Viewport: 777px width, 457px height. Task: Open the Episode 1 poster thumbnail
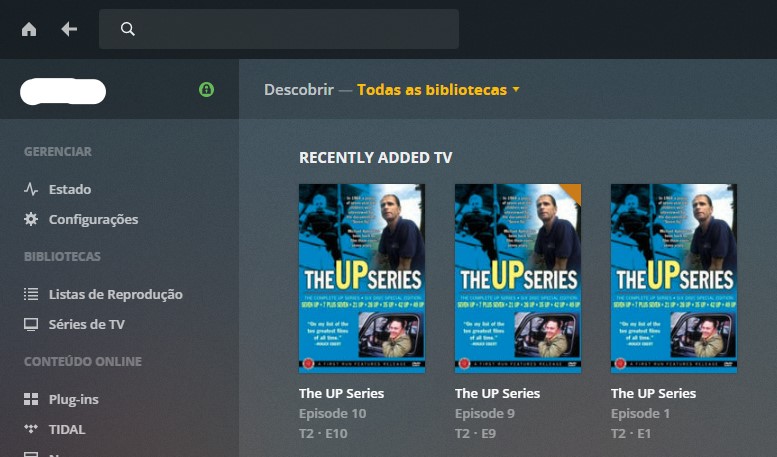point(674,279)
